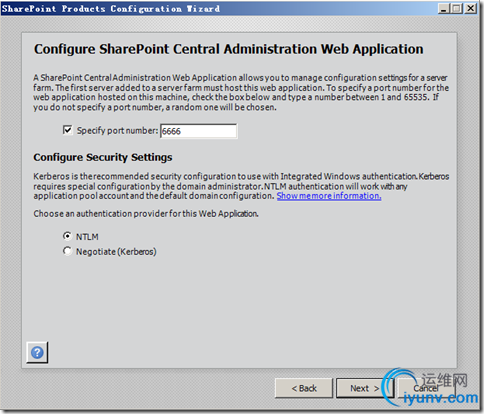This screenshot has height=414, width=484.
Task: Click 'Choose an authentication provider' text
Action: (146, 214)
